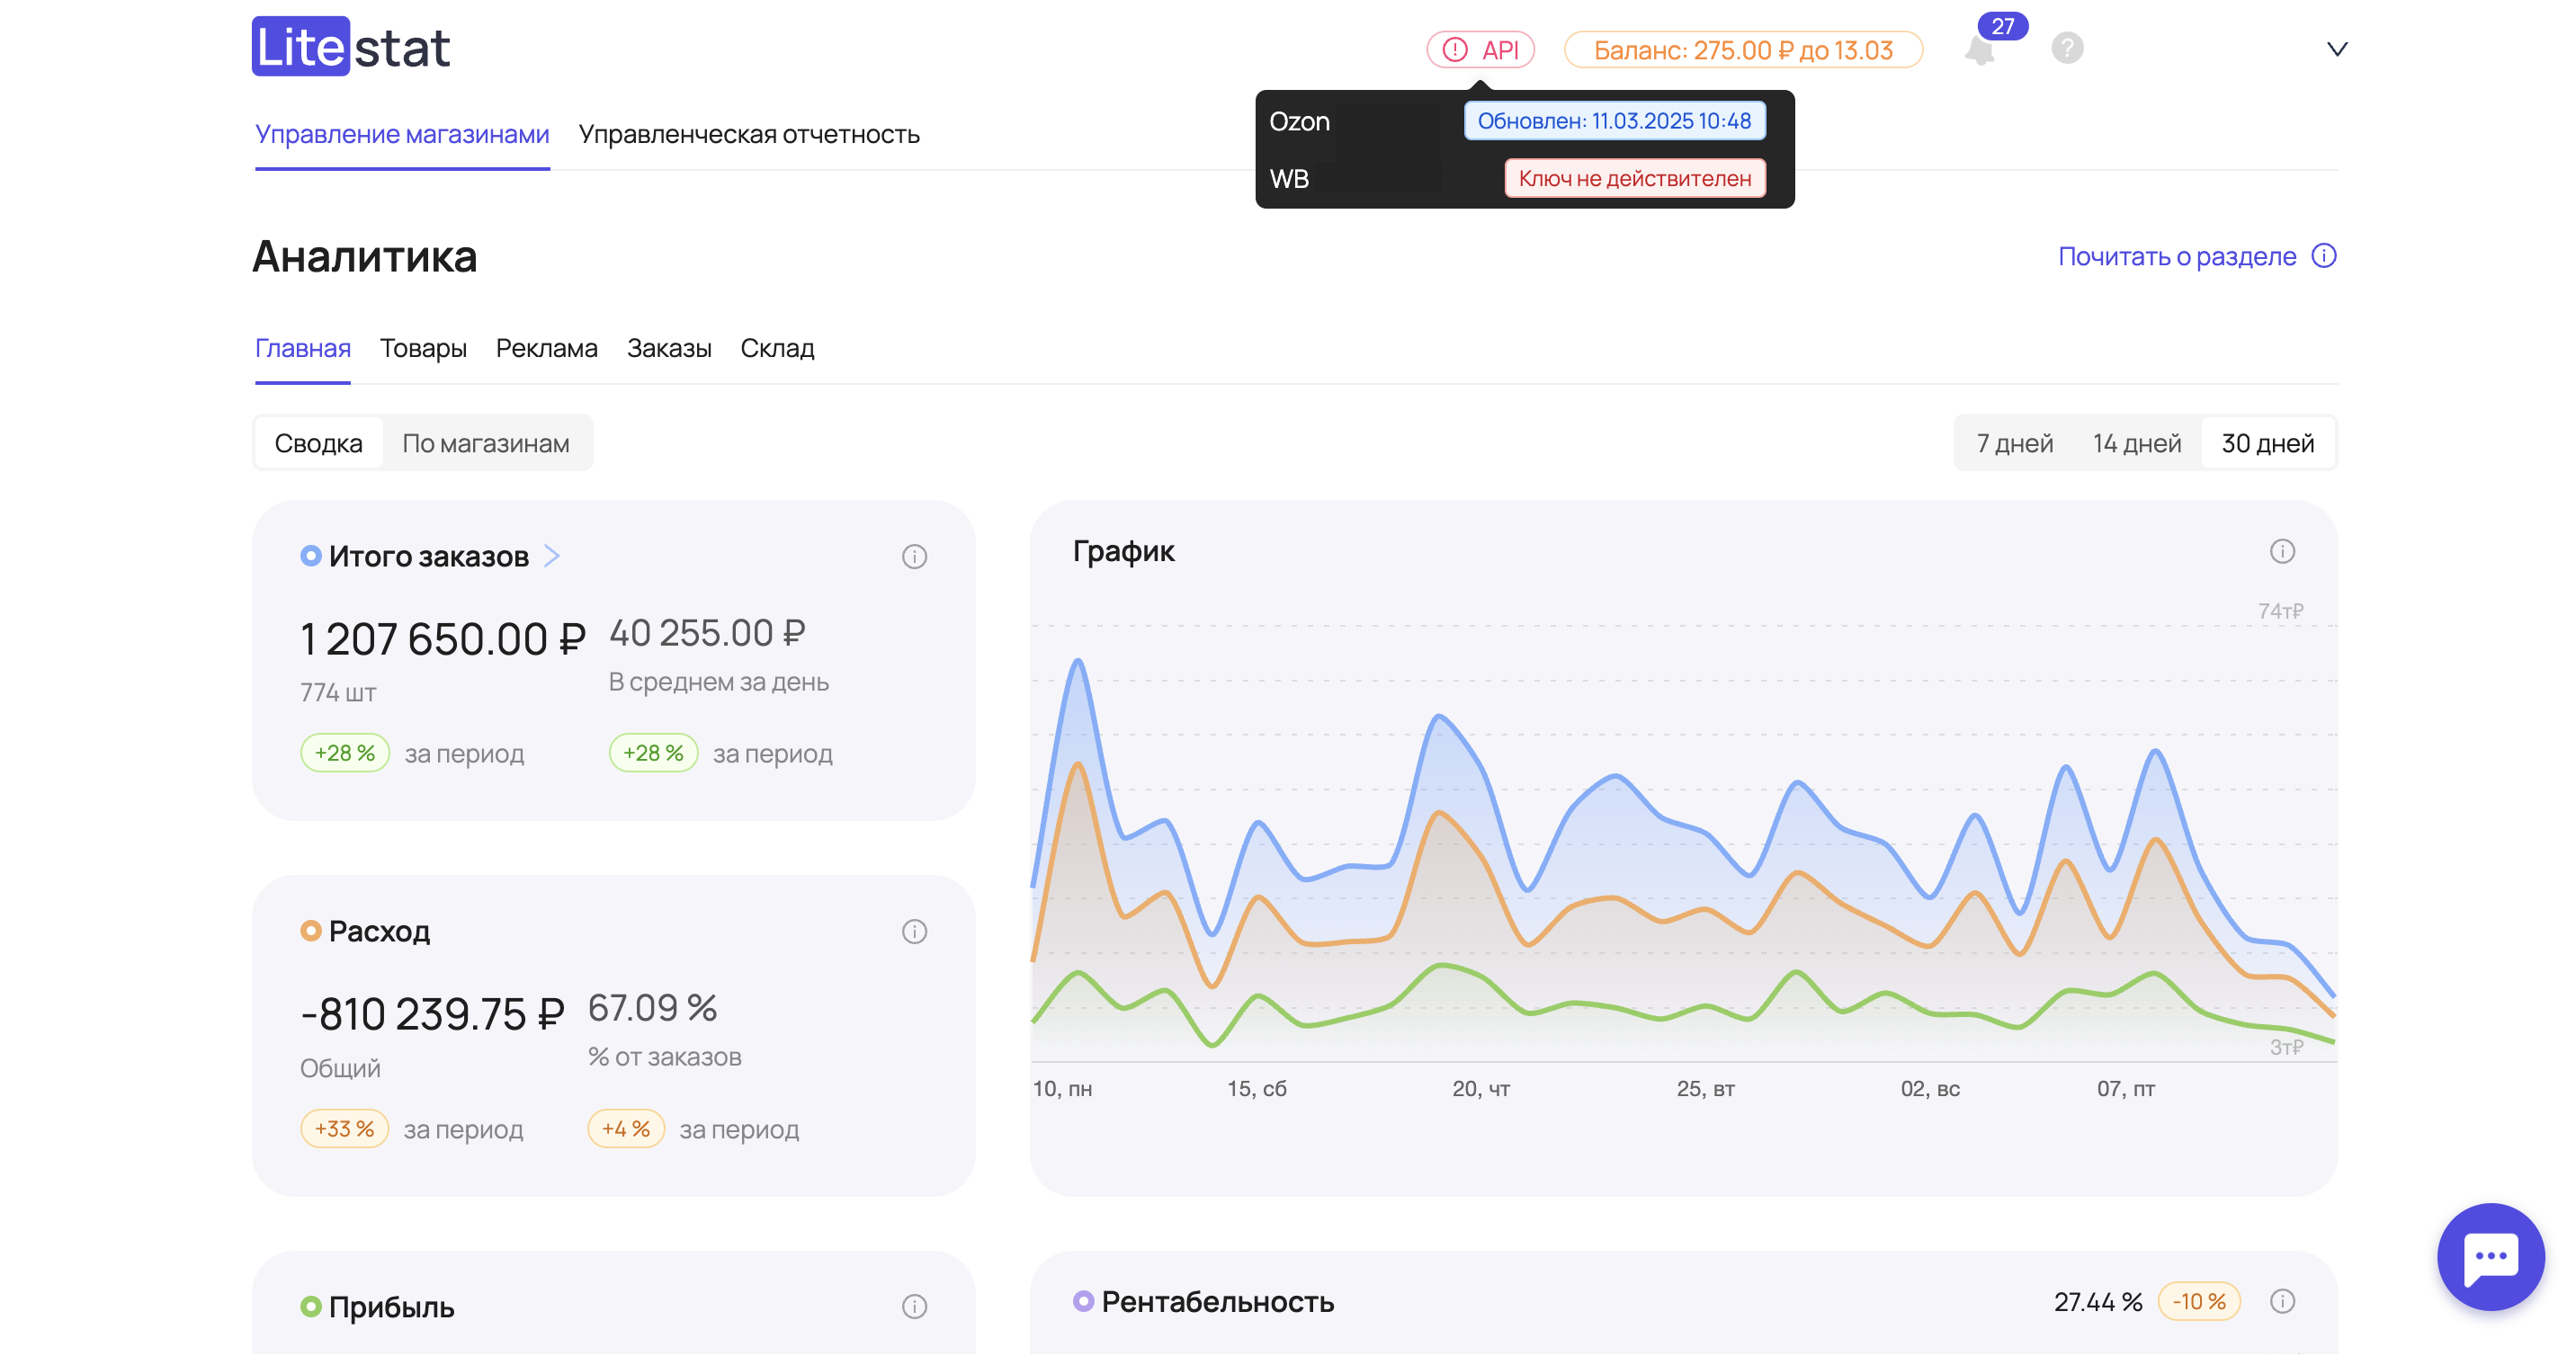The width and height of the screenshot is (2576, 1356).
Task: Select the 30 дней period
Action: coord(2268,443)
